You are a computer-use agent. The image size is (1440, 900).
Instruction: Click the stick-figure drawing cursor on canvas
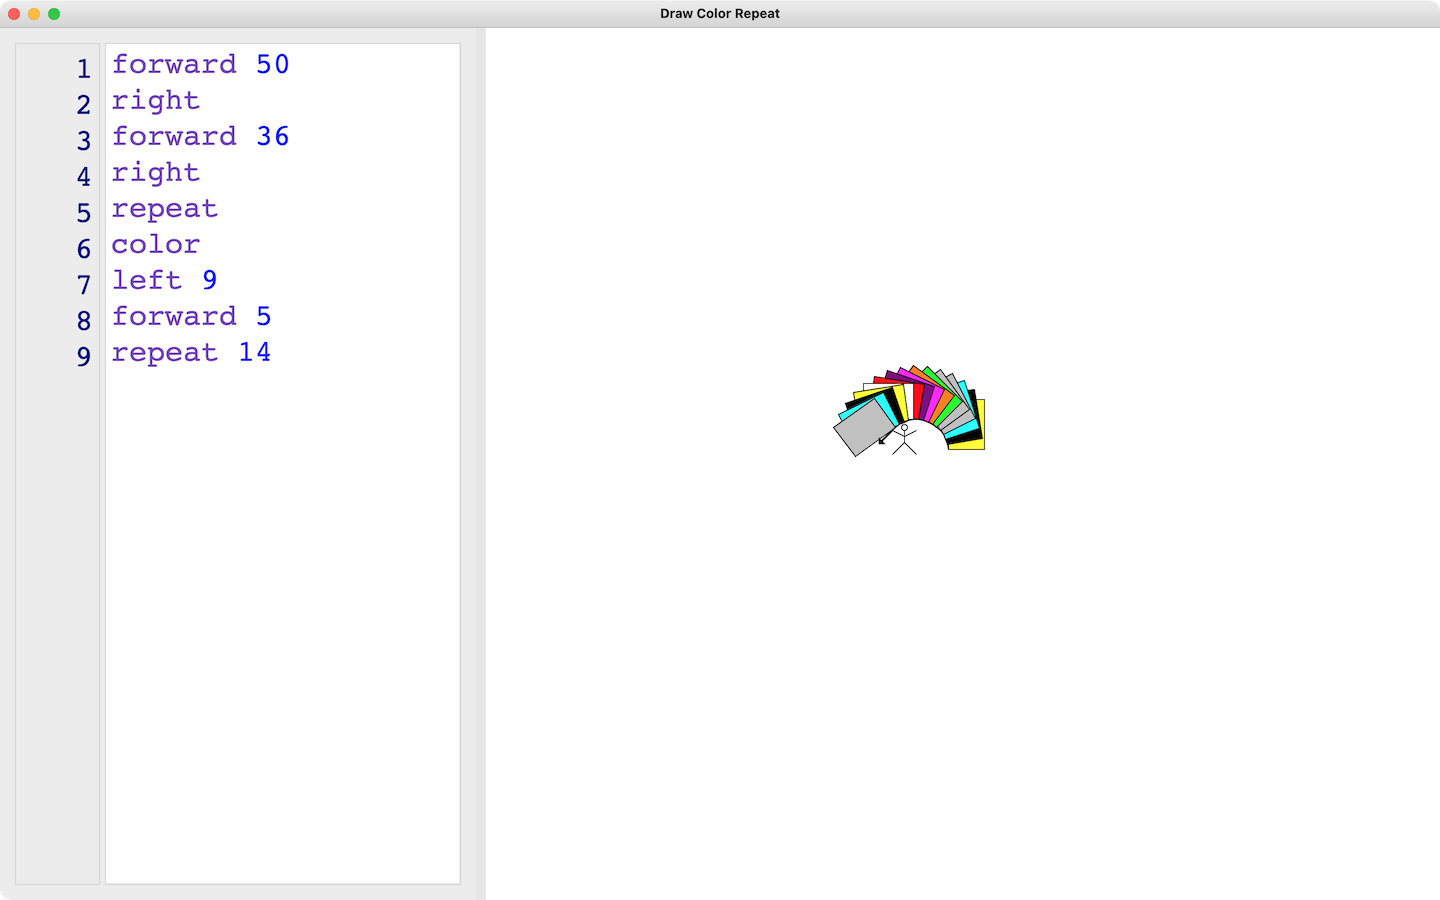(x=904, y=439)
